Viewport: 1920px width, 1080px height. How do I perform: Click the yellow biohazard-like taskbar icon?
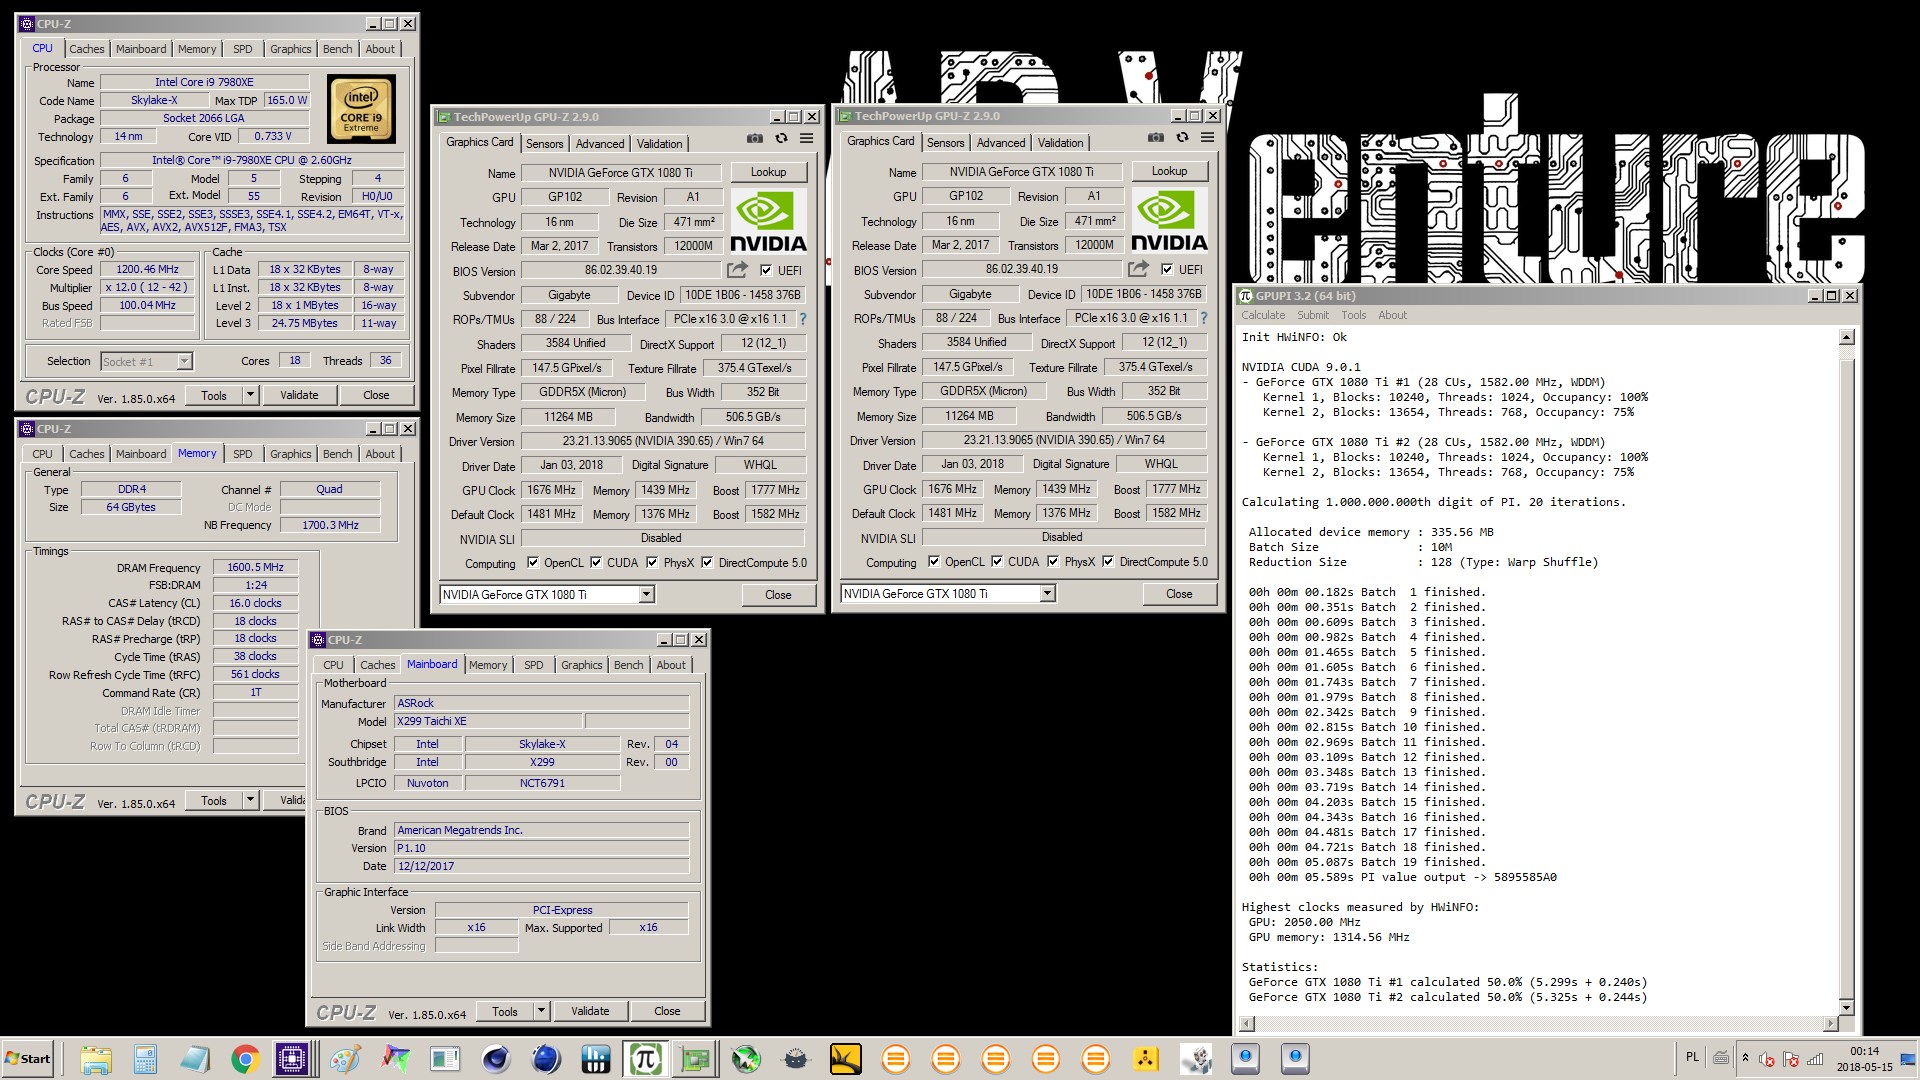pyautogui.click(x=1145, y=1059)
